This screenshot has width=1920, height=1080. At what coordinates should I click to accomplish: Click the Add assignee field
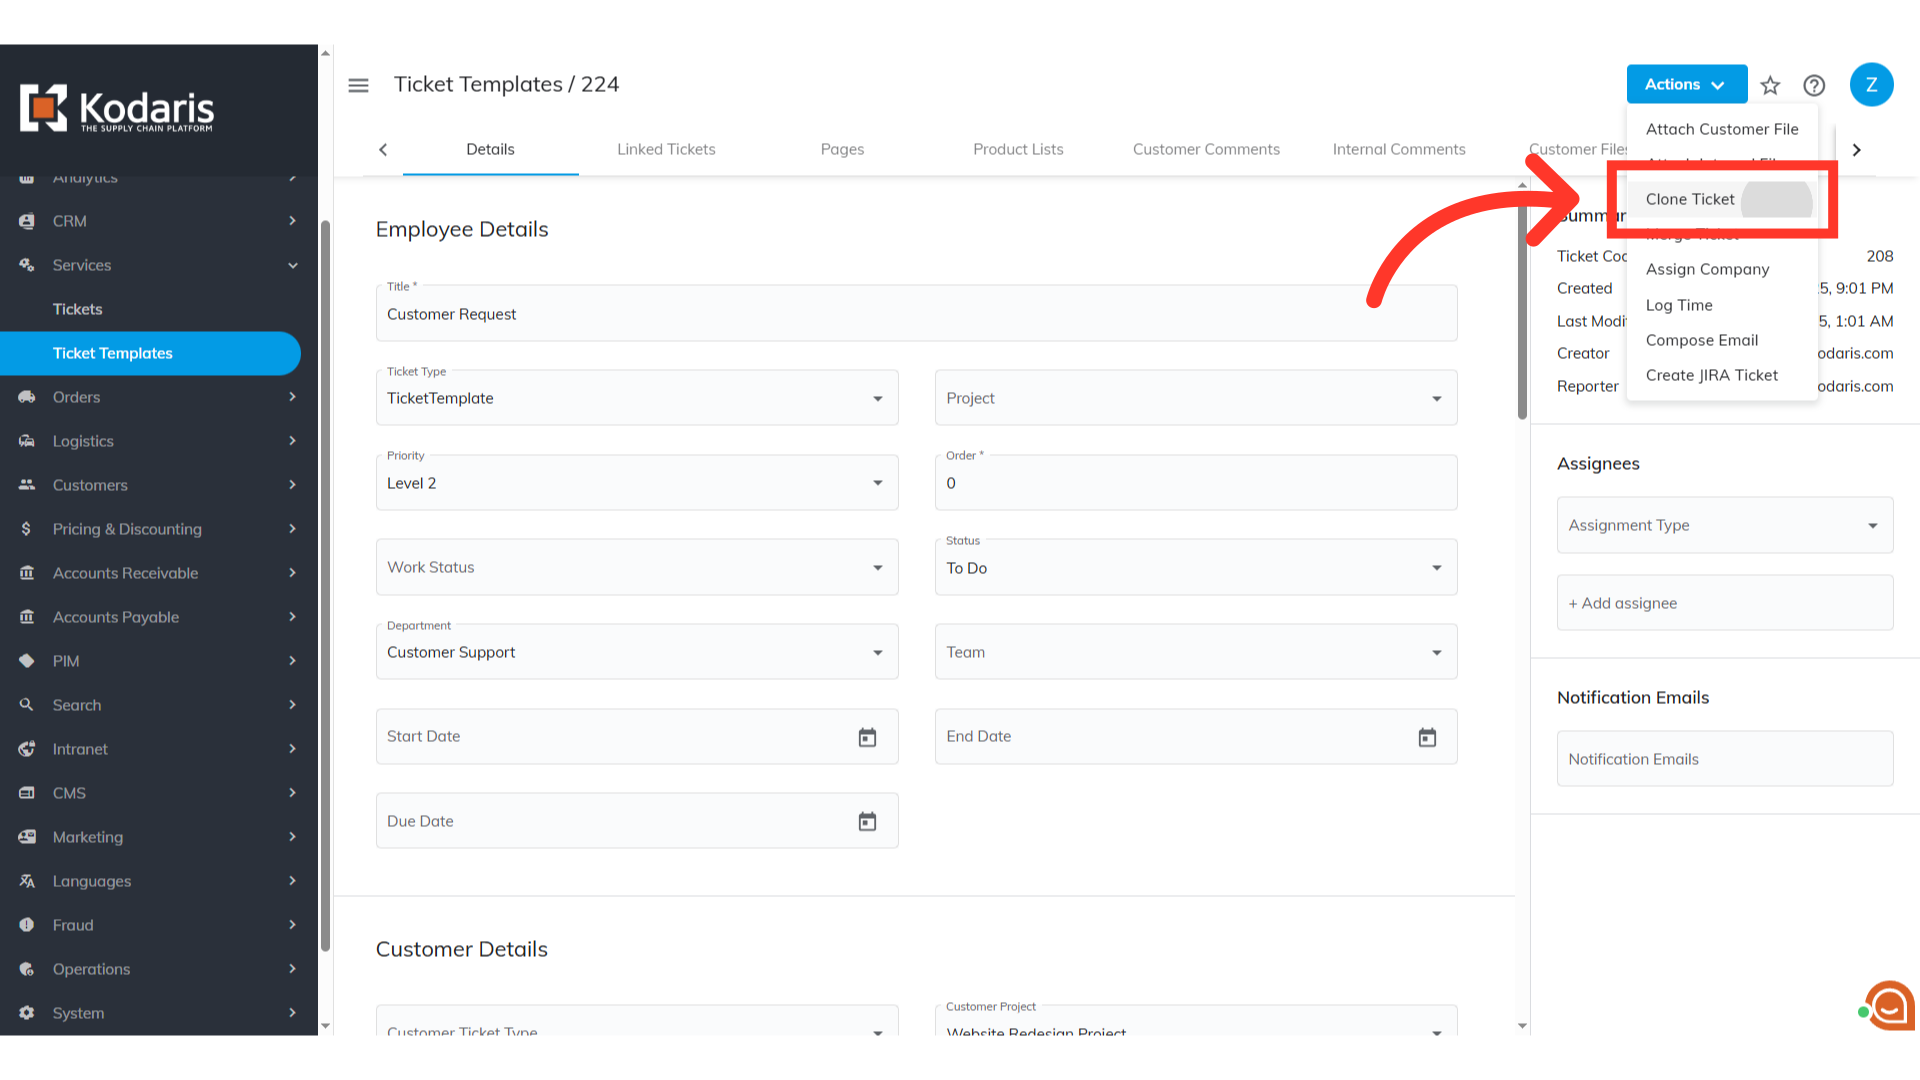click(1724, 603)
